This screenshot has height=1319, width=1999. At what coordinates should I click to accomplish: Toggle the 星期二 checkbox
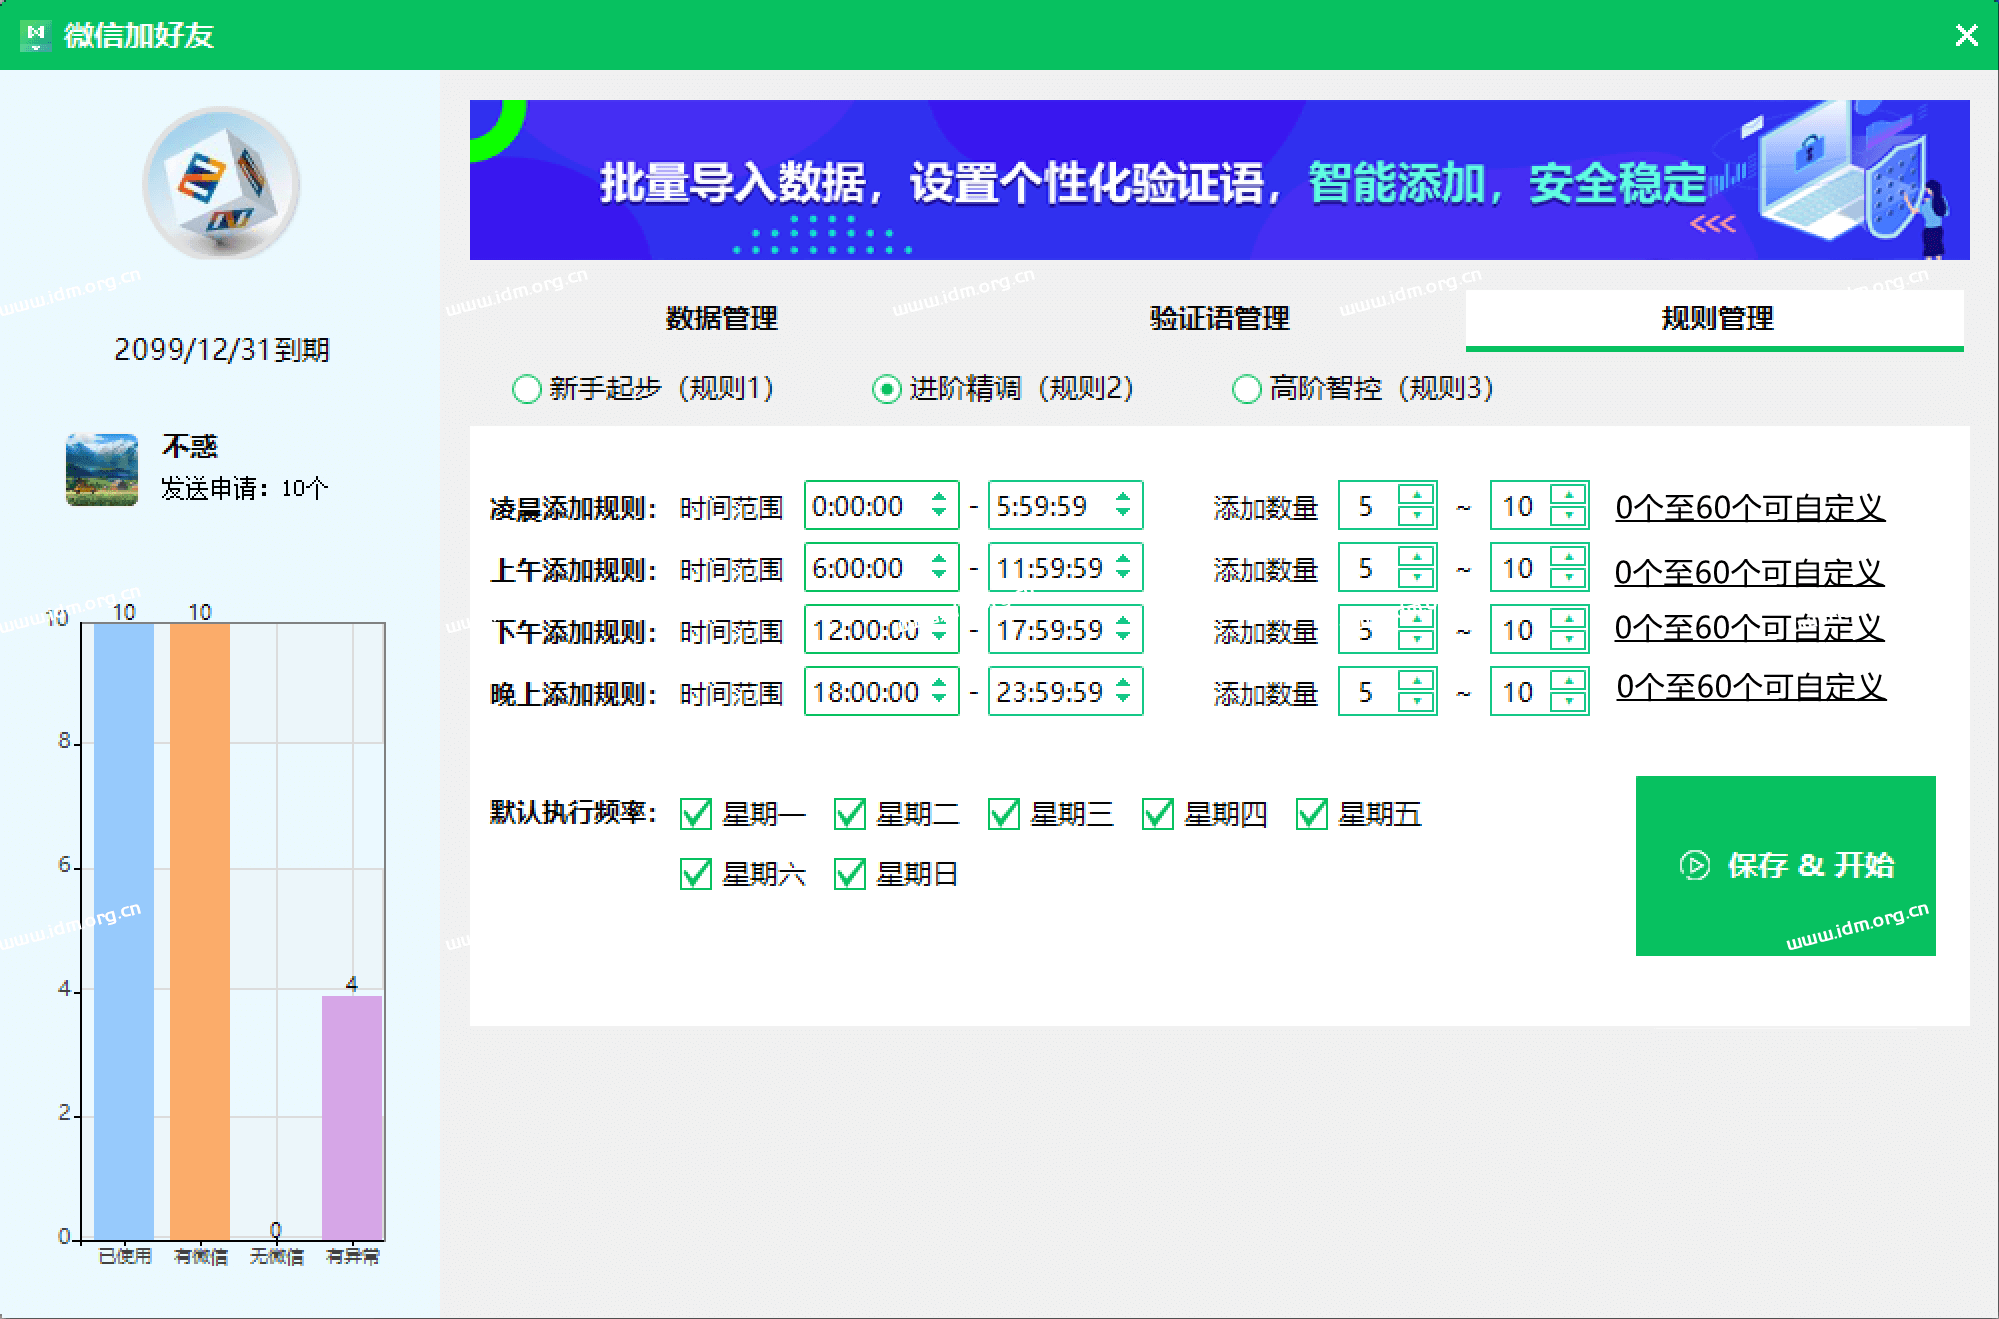click(x=850, y=814)
